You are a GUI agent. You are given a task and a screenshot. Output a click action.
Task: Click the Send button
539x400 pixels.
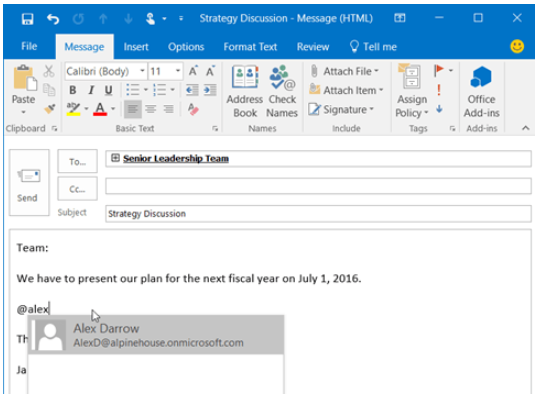(x=29, y=183)
